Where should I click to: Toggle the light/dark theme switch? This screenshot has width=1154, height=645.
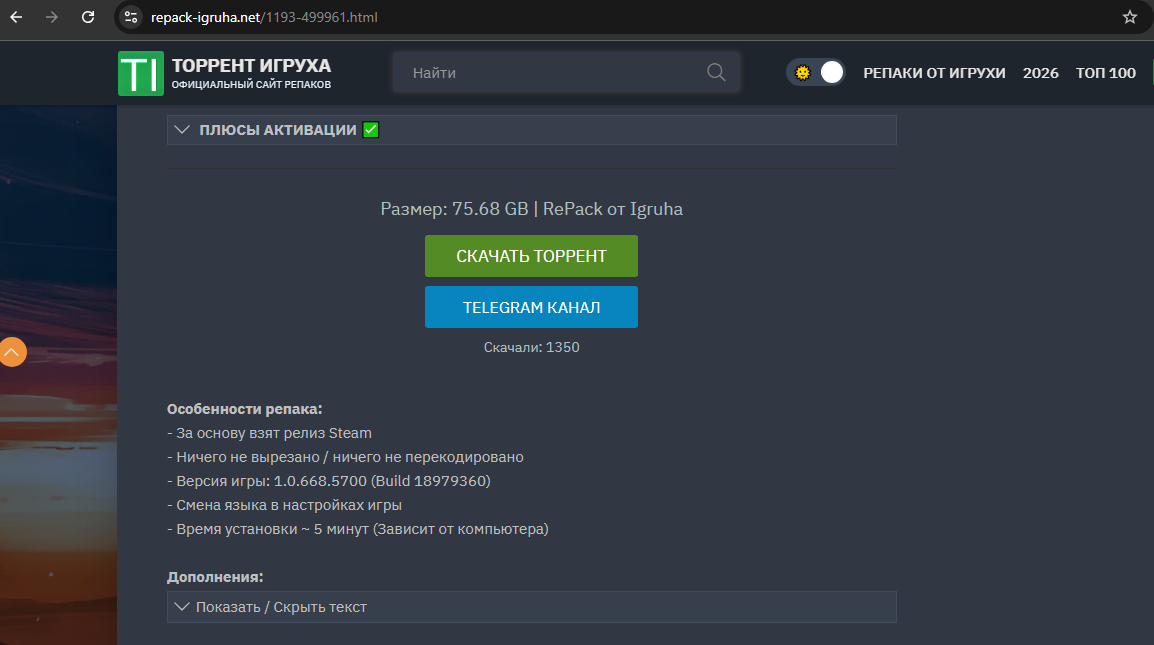[816, 73]
